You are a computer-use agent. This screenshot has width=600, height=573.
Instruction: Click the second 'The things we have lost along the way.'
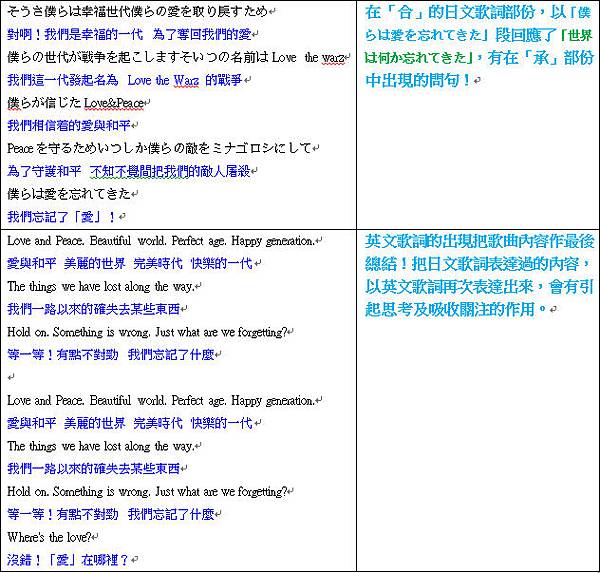point(101,446)
